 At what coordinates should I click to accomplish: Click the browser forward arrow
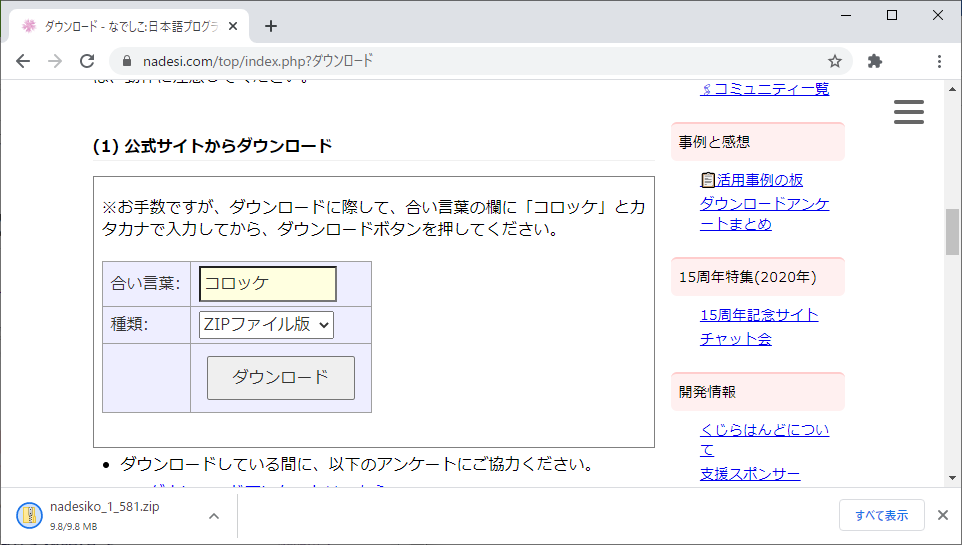click(x=55, y=61)
